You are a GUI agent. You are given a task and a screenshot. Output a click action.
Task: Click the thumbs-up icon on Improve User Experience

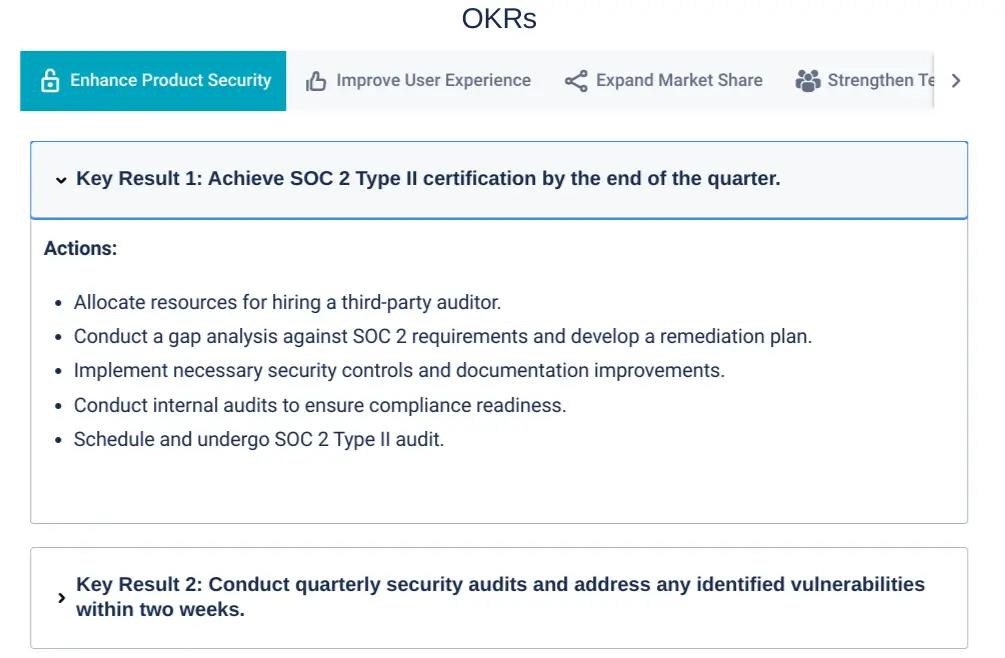click(316, 81)
